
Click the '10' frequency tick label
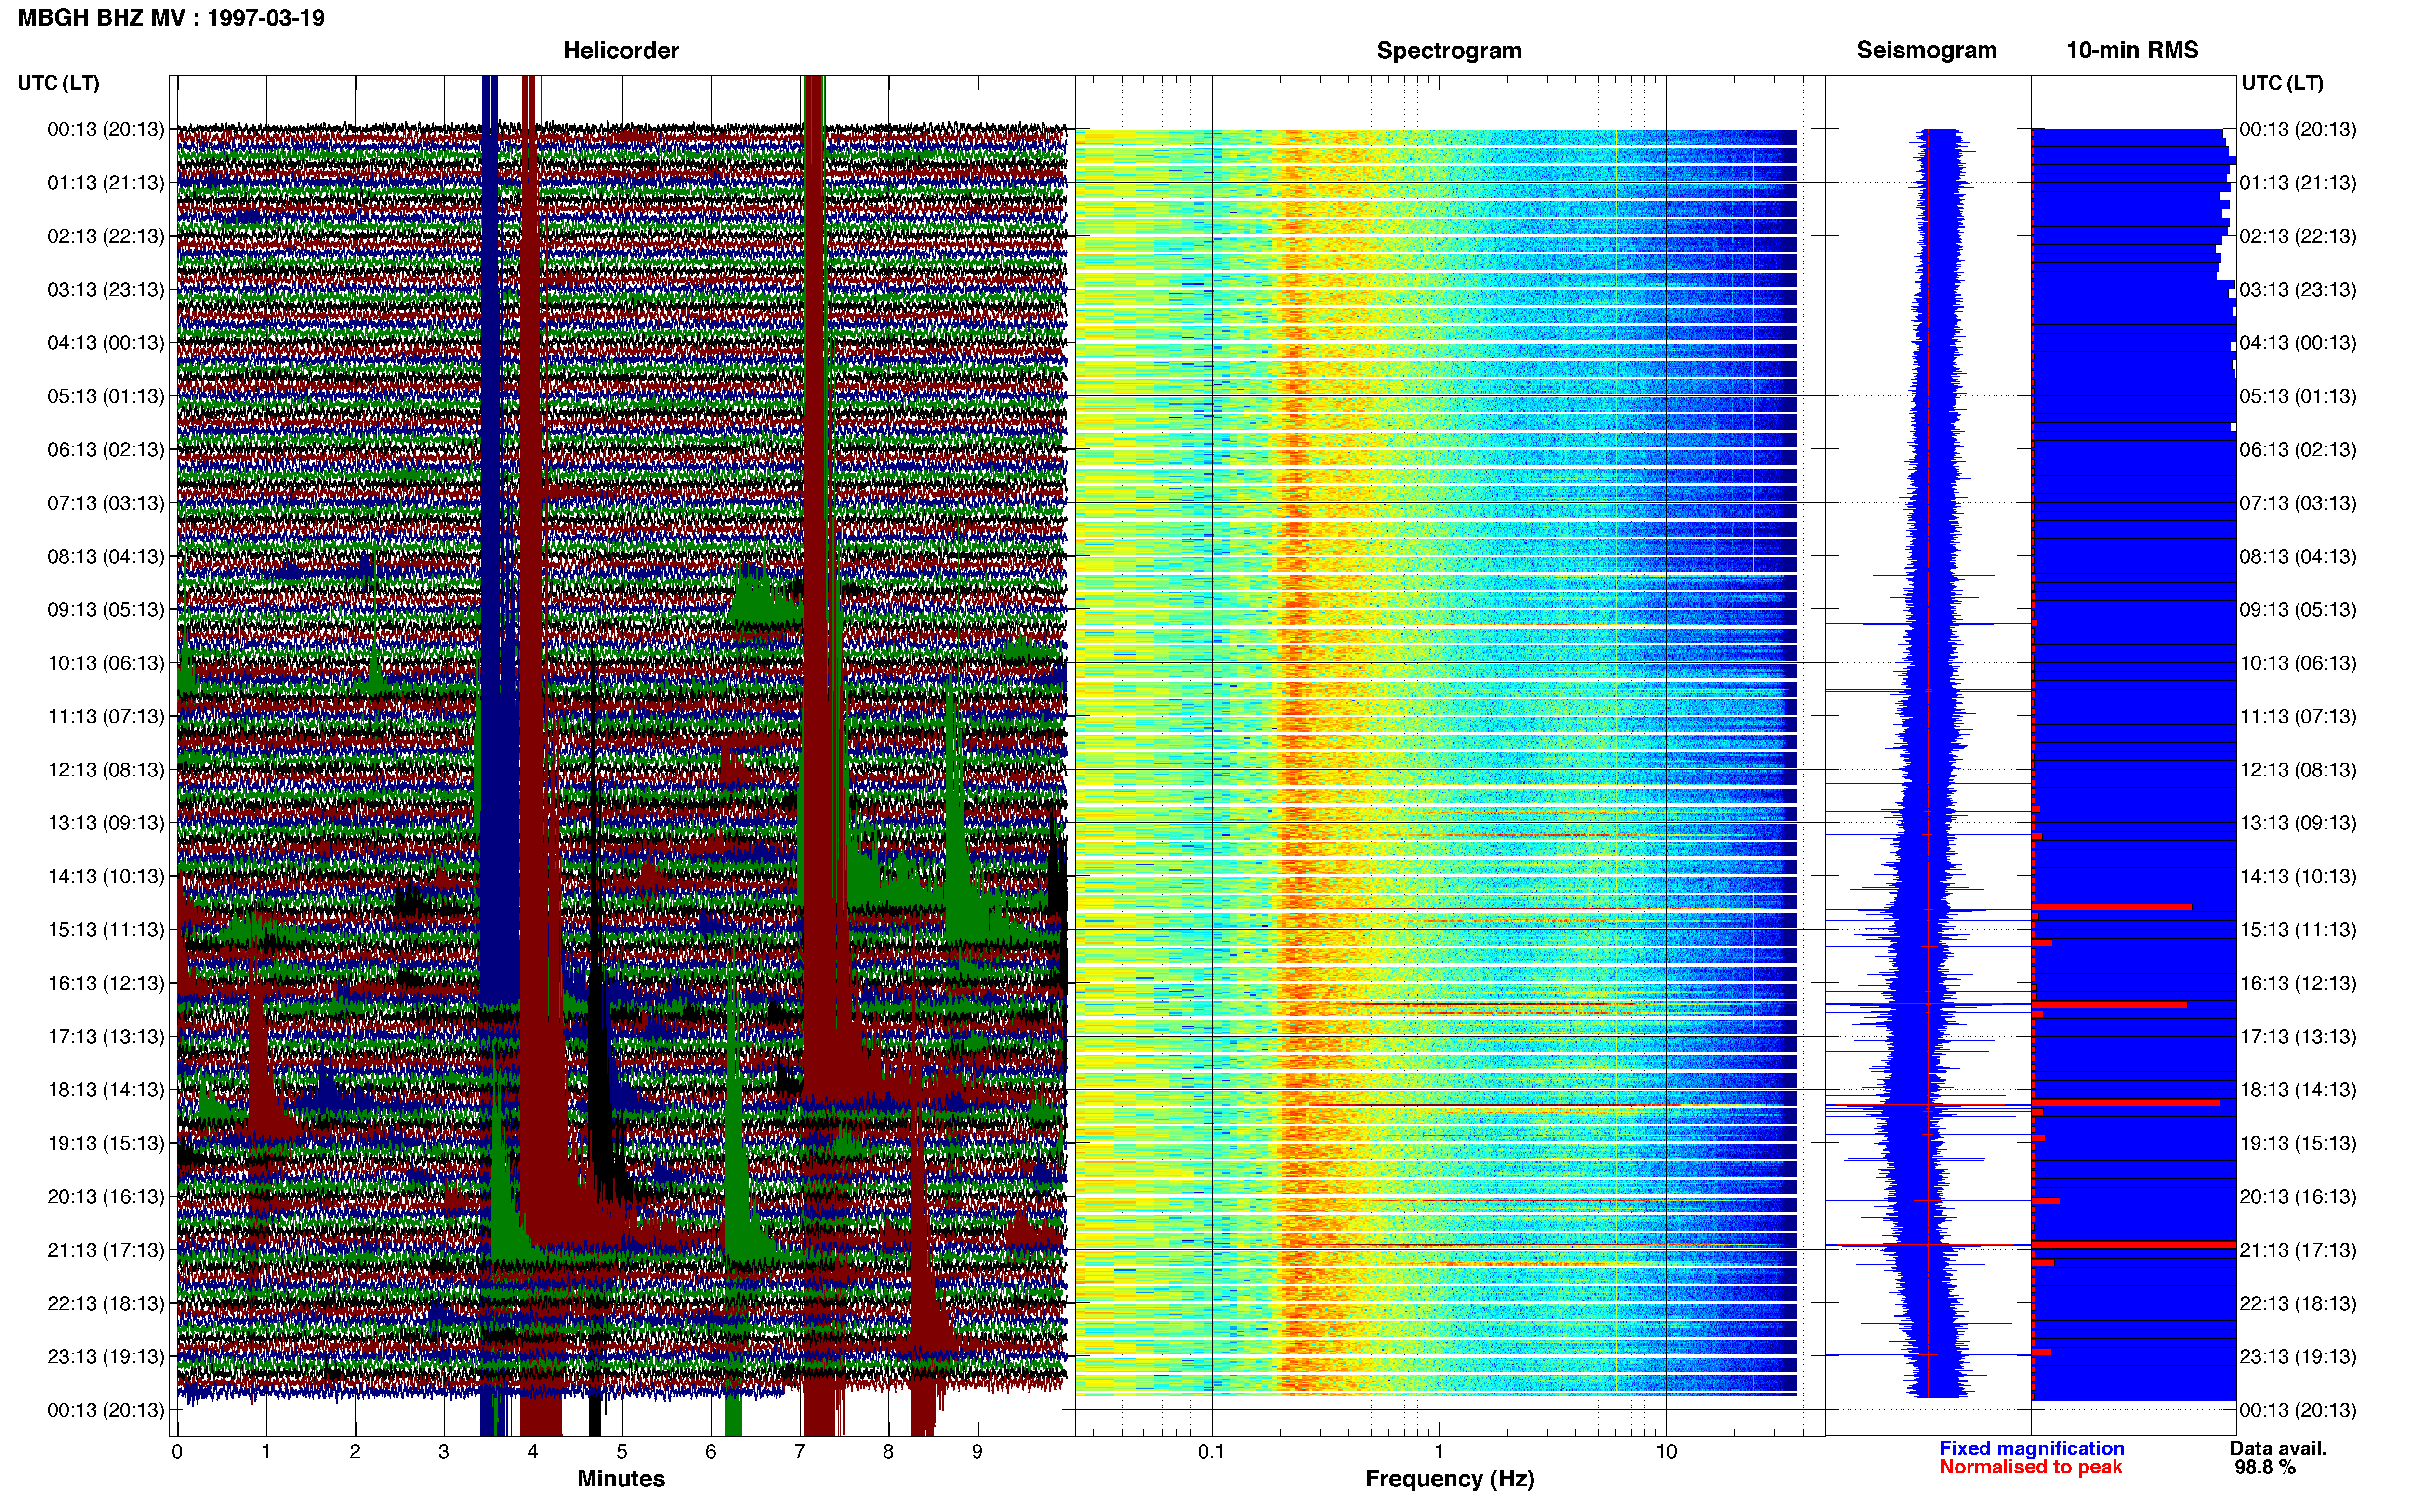(x=1666, y=1452)
